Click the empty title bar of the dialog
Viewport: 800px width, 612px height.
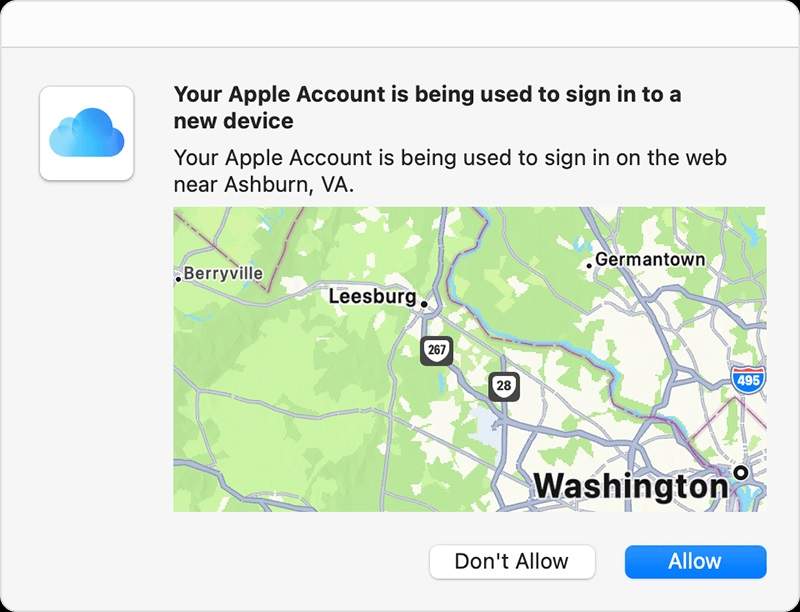coord(400,24)
